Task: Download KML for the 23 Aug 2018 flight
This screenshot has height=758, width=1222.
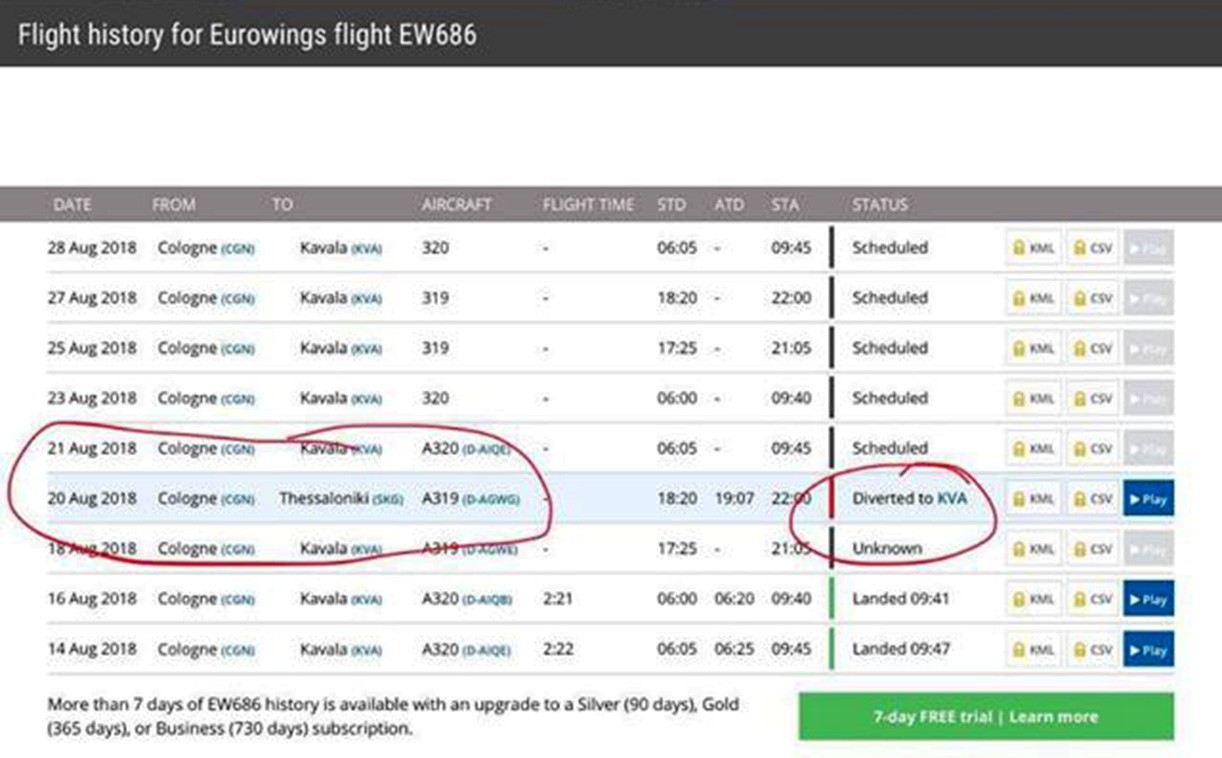Action: (x=1033, y=398)
